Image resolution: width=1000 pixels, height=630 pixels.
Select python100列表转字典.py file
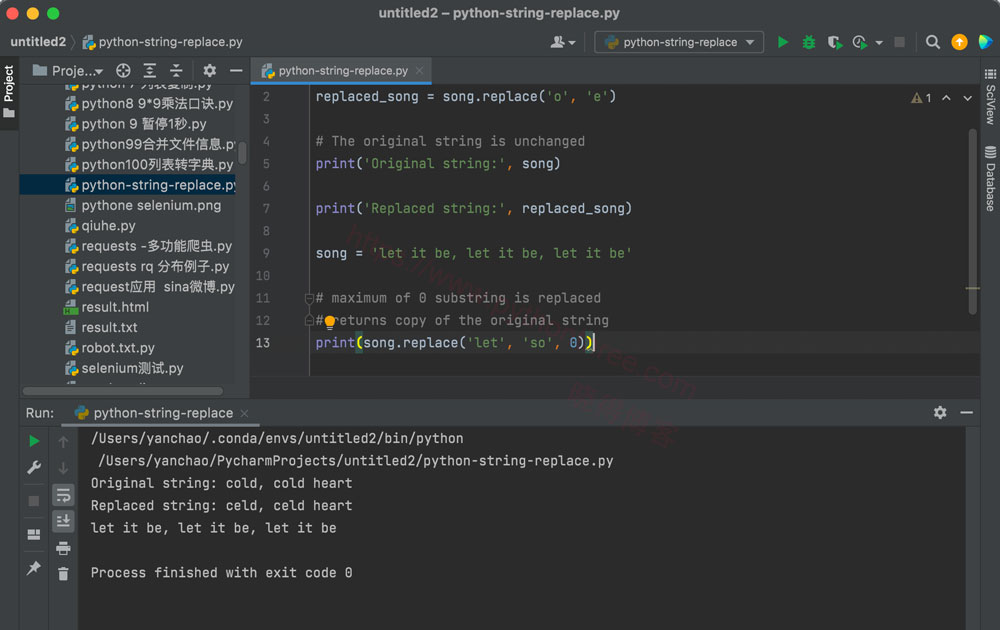point(149,165)
